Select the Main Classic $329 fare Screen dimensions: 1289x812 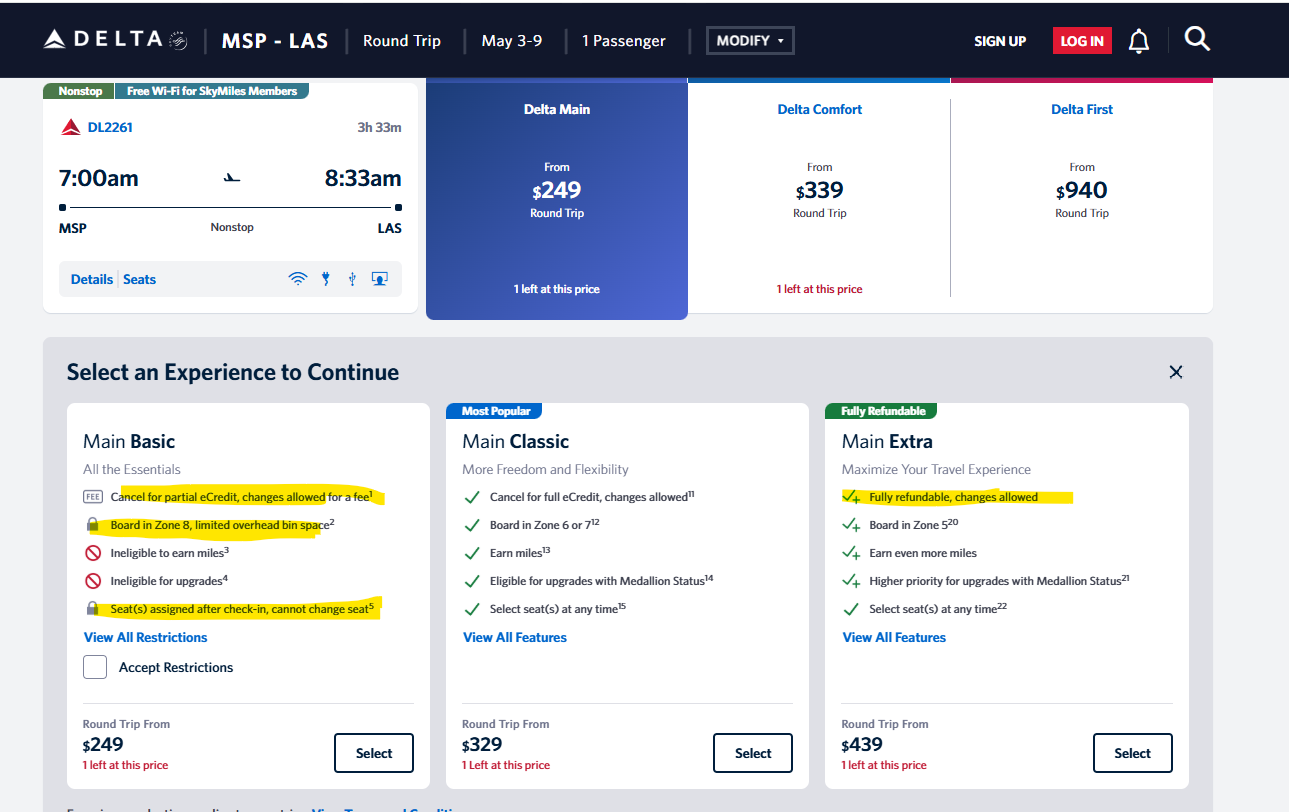(752, 753)
